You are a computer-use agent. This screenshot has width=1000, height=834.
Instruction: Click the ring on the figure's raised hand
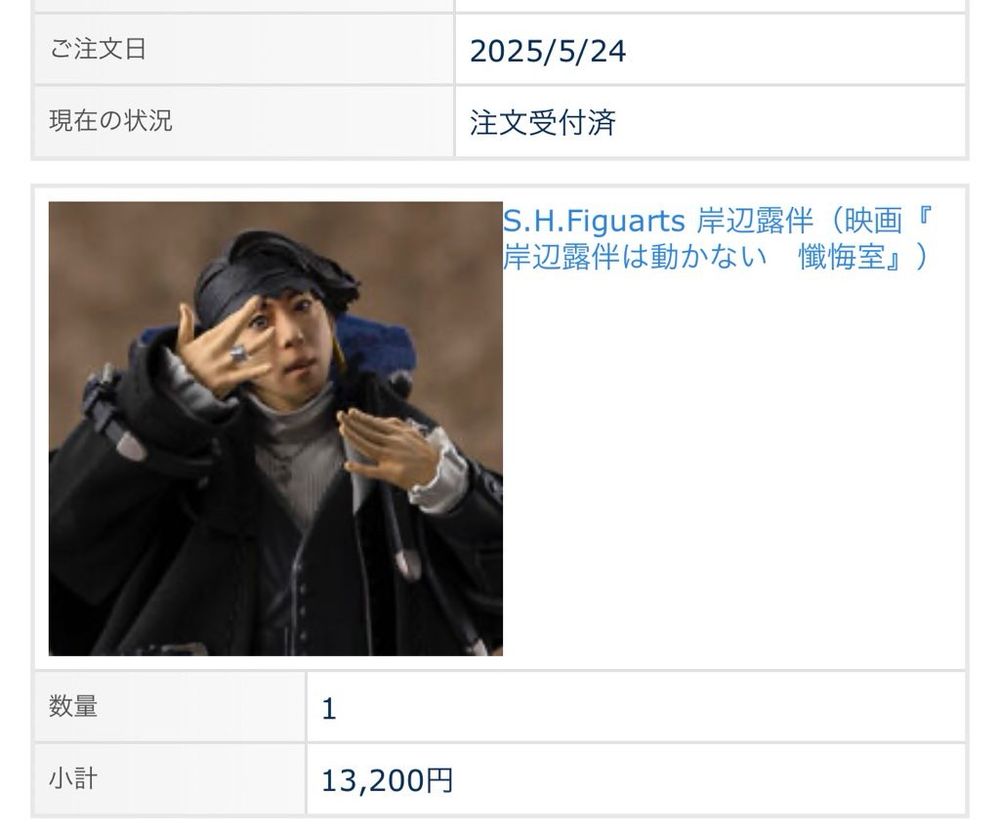coord(238,354)
